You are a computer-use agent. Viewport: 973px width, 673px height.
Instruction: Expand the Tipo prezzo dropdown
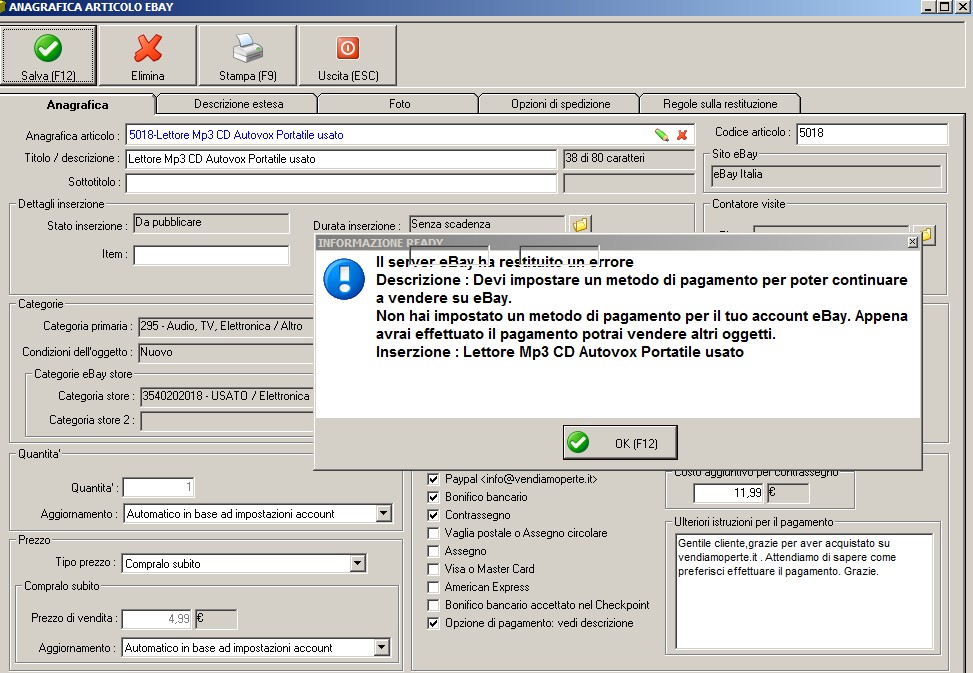357,563
